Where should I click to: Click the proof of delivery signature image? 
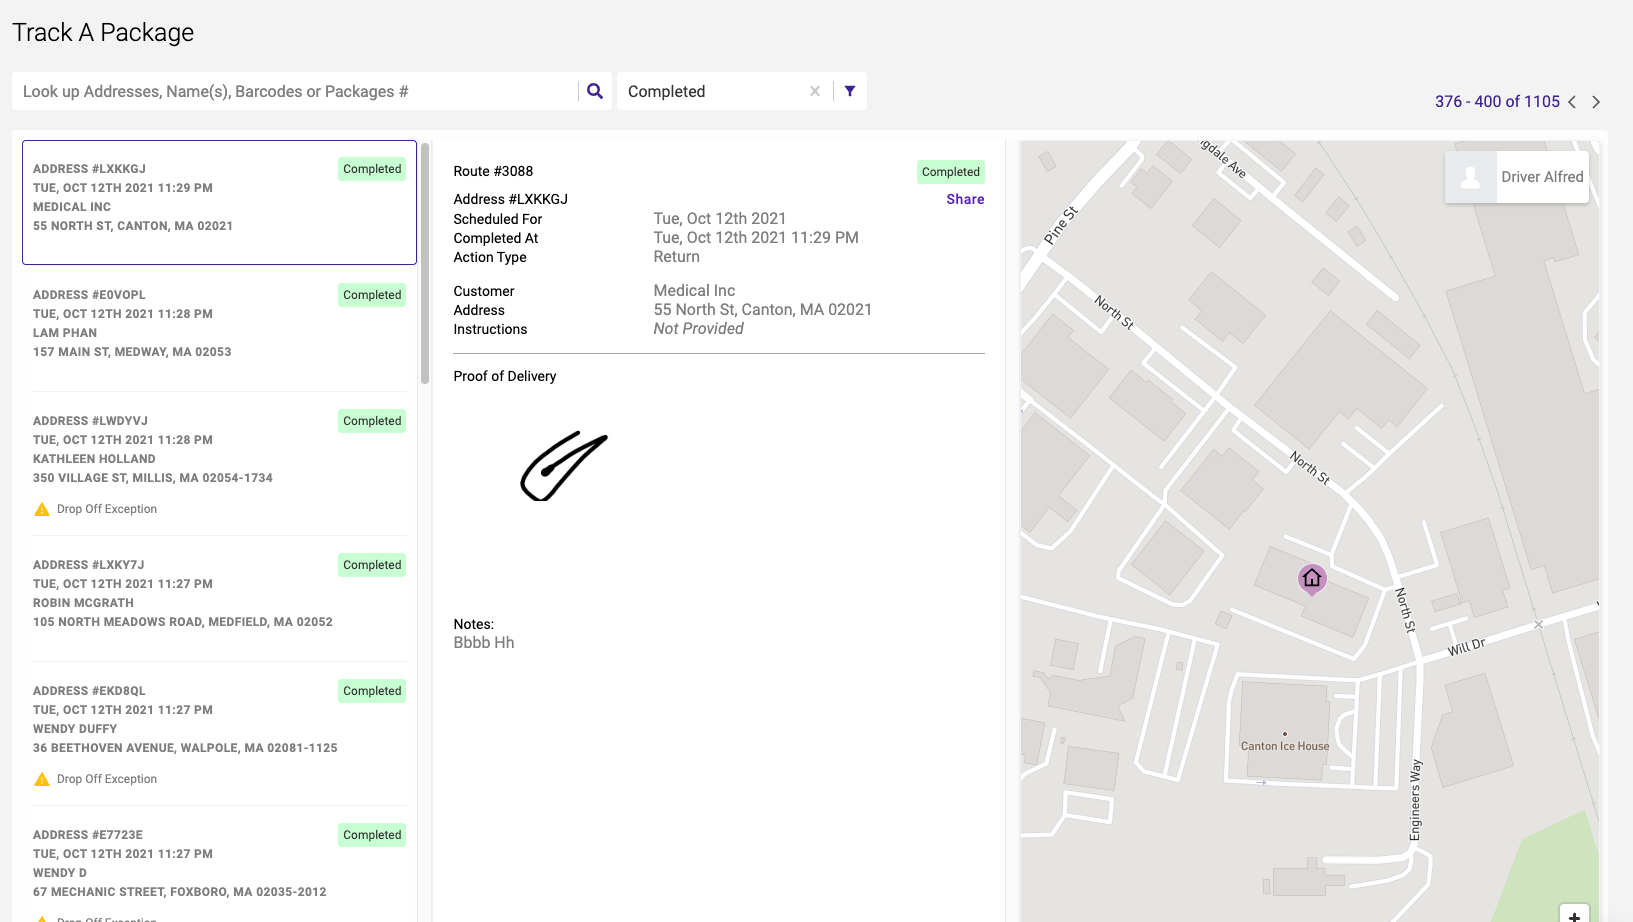pos(564,466)
